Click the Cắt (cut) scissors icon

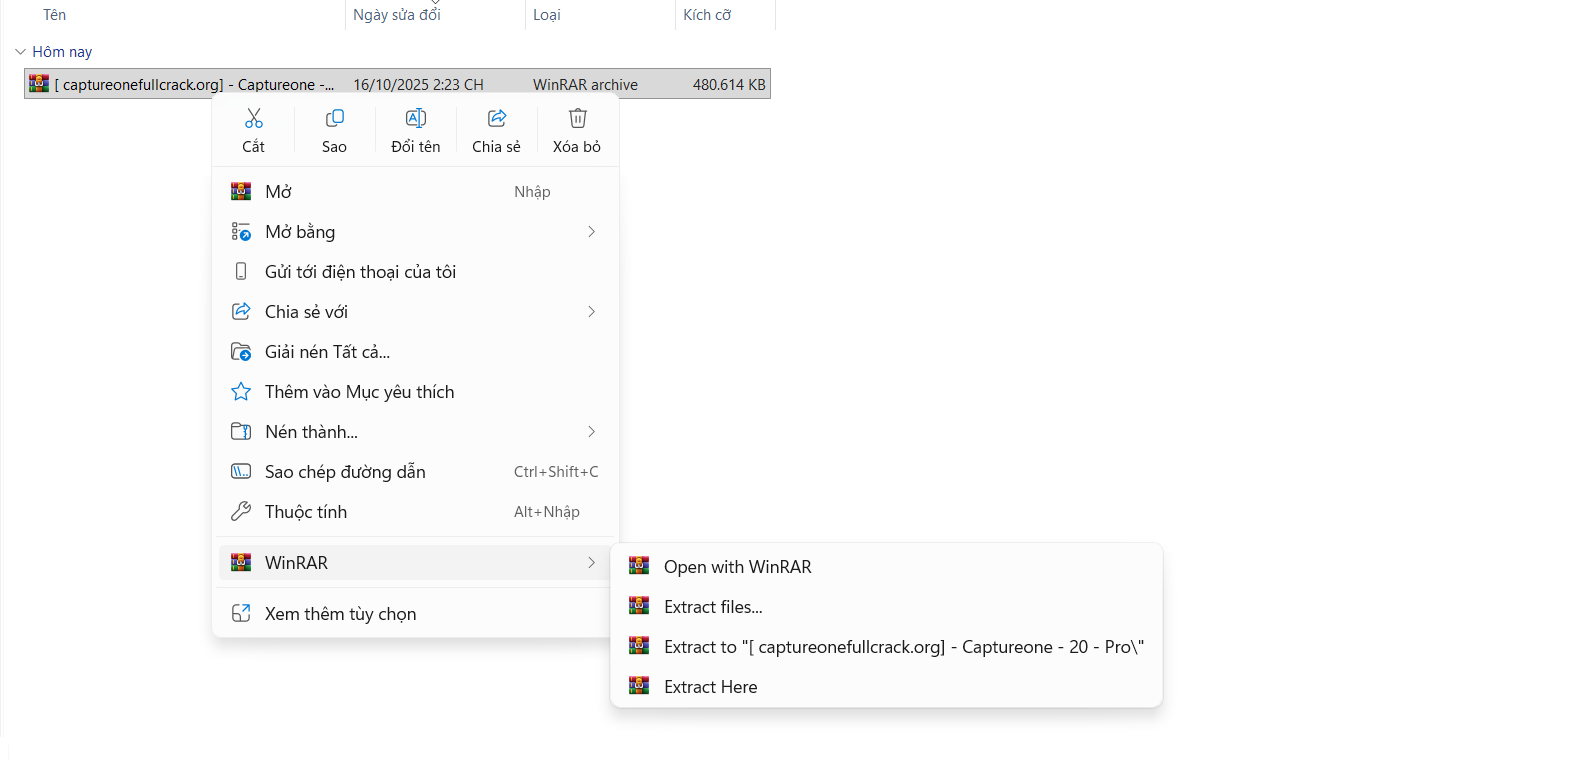(x=254, y=119)
